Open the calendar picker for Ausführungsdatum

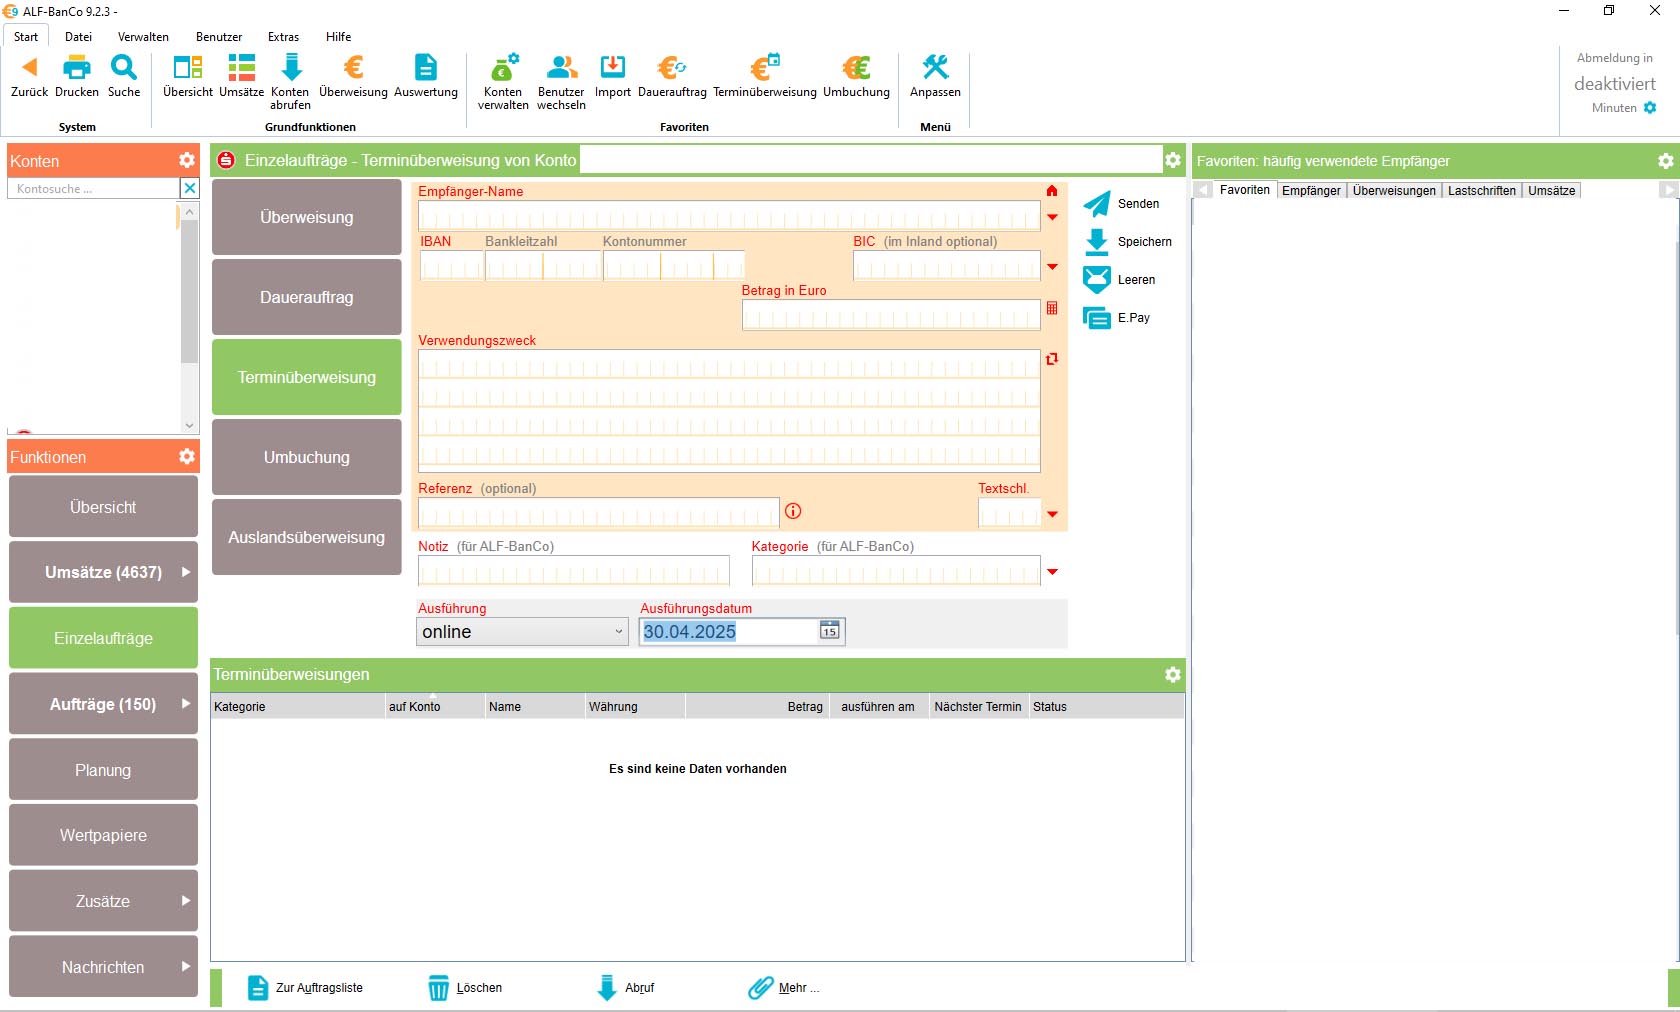click(x=830, y=631)
